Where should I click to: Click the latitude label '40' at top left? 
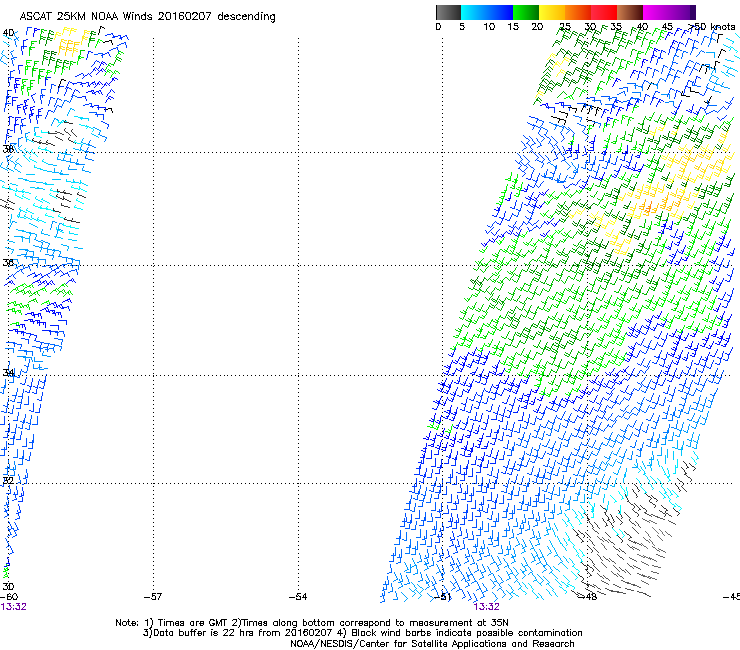click(x=8, y=33)
